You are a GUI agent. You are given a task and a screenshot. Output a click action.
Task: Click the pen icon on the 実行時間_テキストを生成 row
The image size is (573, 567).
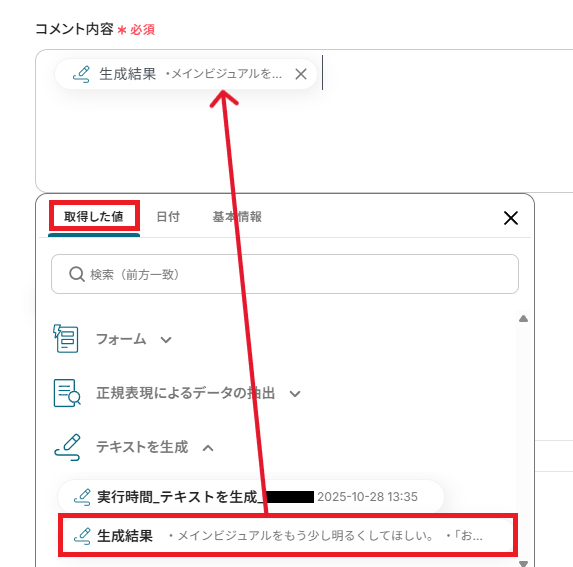tap(82, 497)
